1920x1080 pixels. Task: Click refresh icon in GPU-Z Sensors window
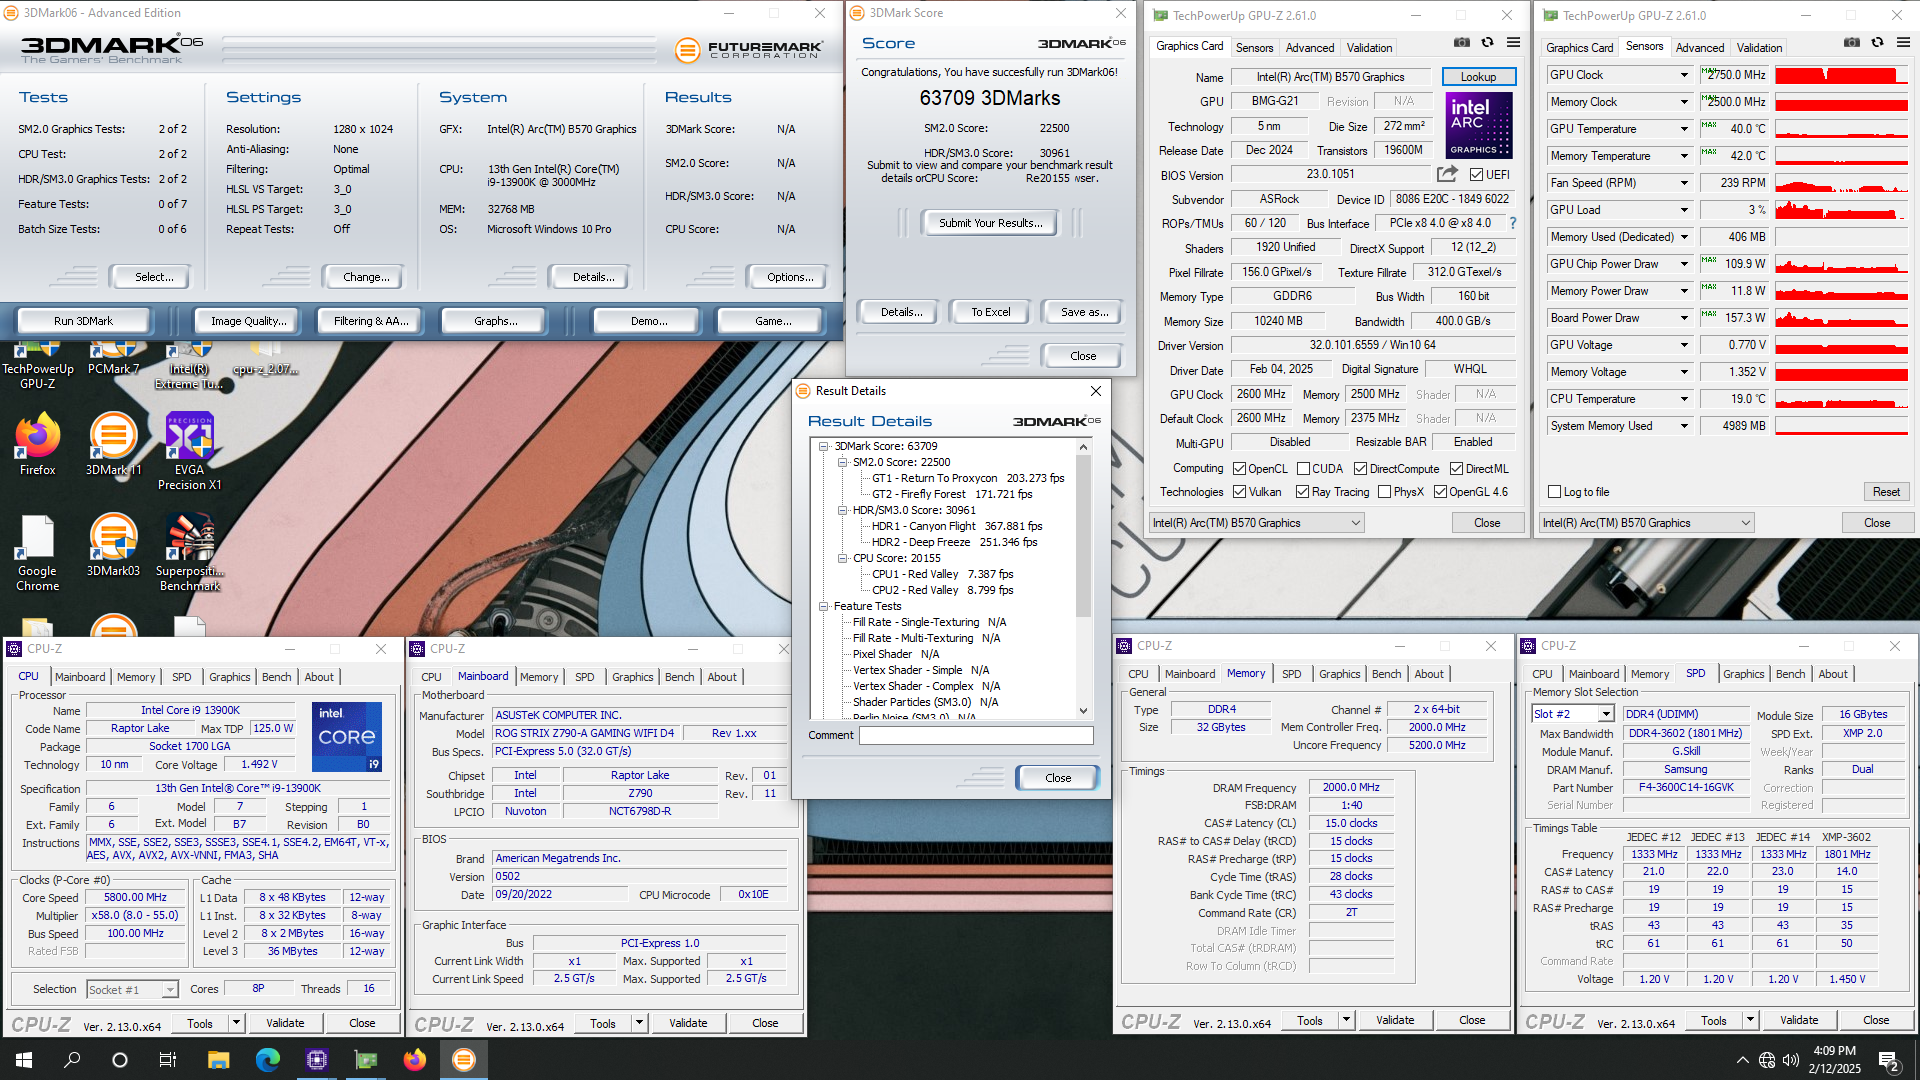[x=1878, y=43]
